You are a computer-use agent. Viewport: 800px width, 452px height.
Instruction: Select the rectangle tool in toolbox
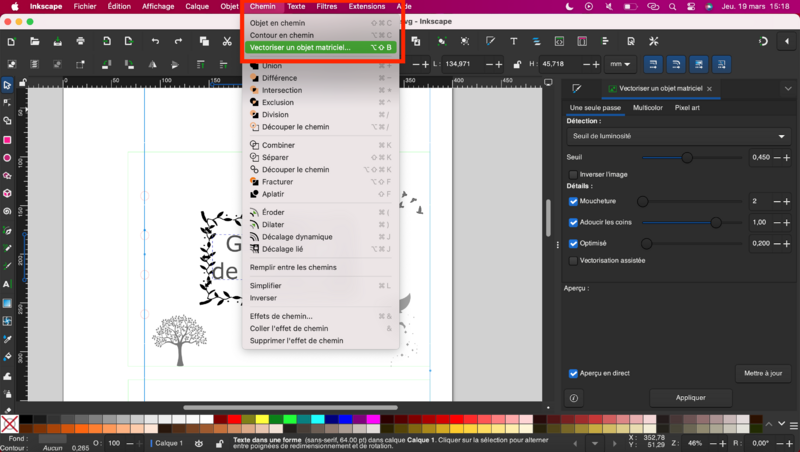click(x=7, y=140)
